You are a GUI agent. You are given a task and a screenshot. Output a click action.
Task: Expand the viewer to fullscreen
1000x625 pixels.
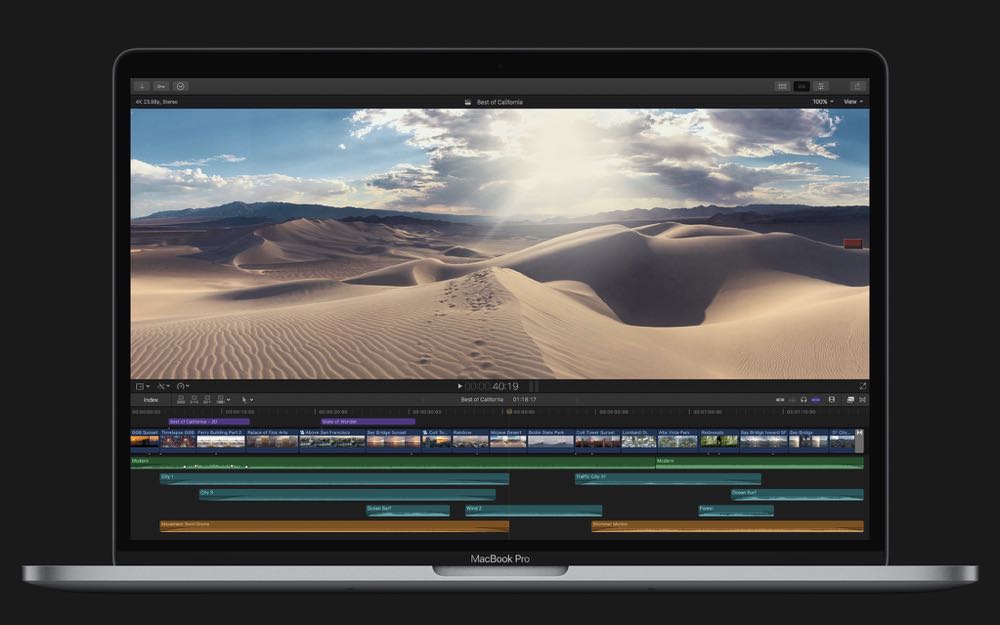[x=862, y=387]
